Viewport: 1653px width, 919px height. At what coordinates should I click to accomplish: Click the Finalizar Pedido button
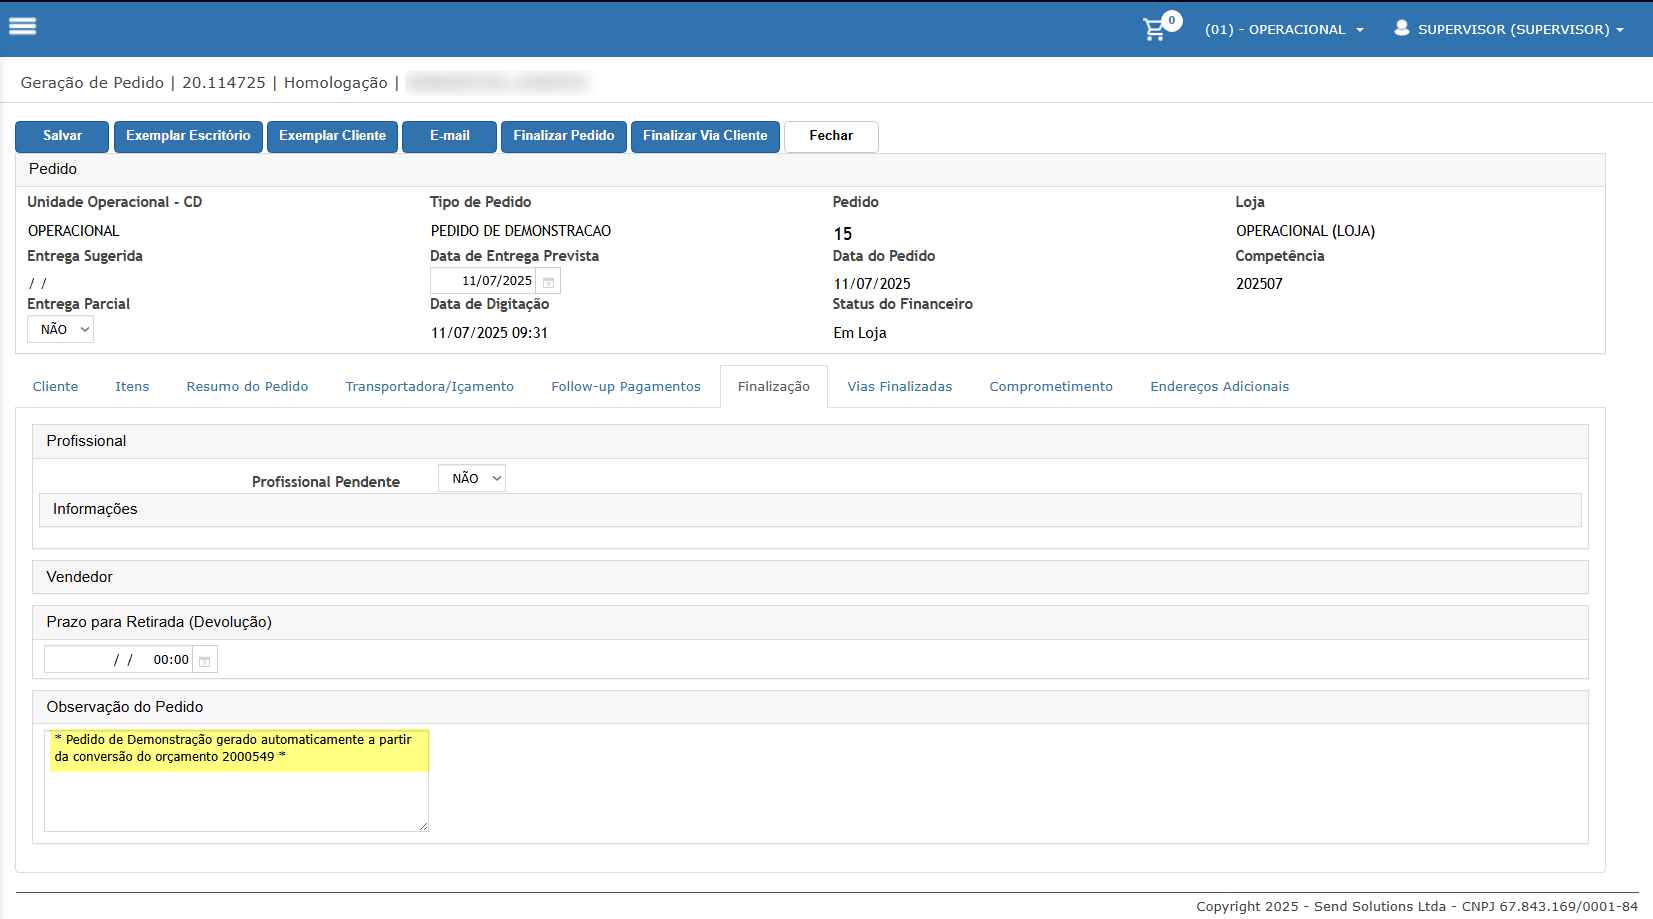pyautogui.click(x=564, y=136)
